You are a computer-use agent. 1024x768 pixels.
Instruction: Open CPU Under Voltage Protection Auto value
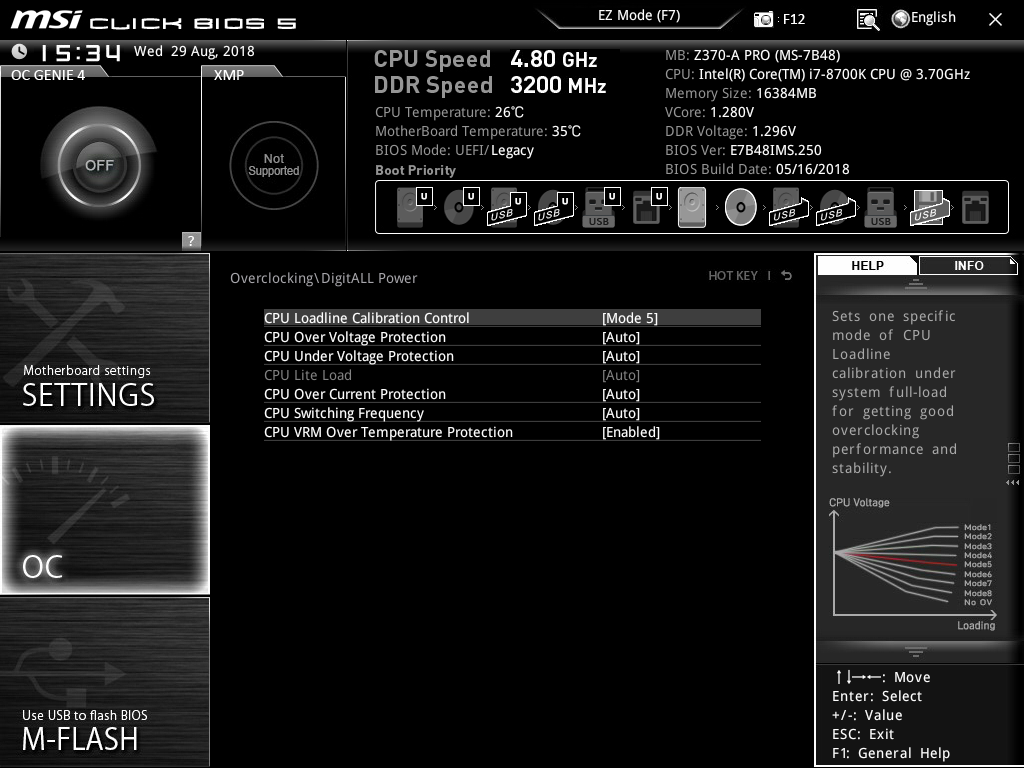(x=620, y=356)
